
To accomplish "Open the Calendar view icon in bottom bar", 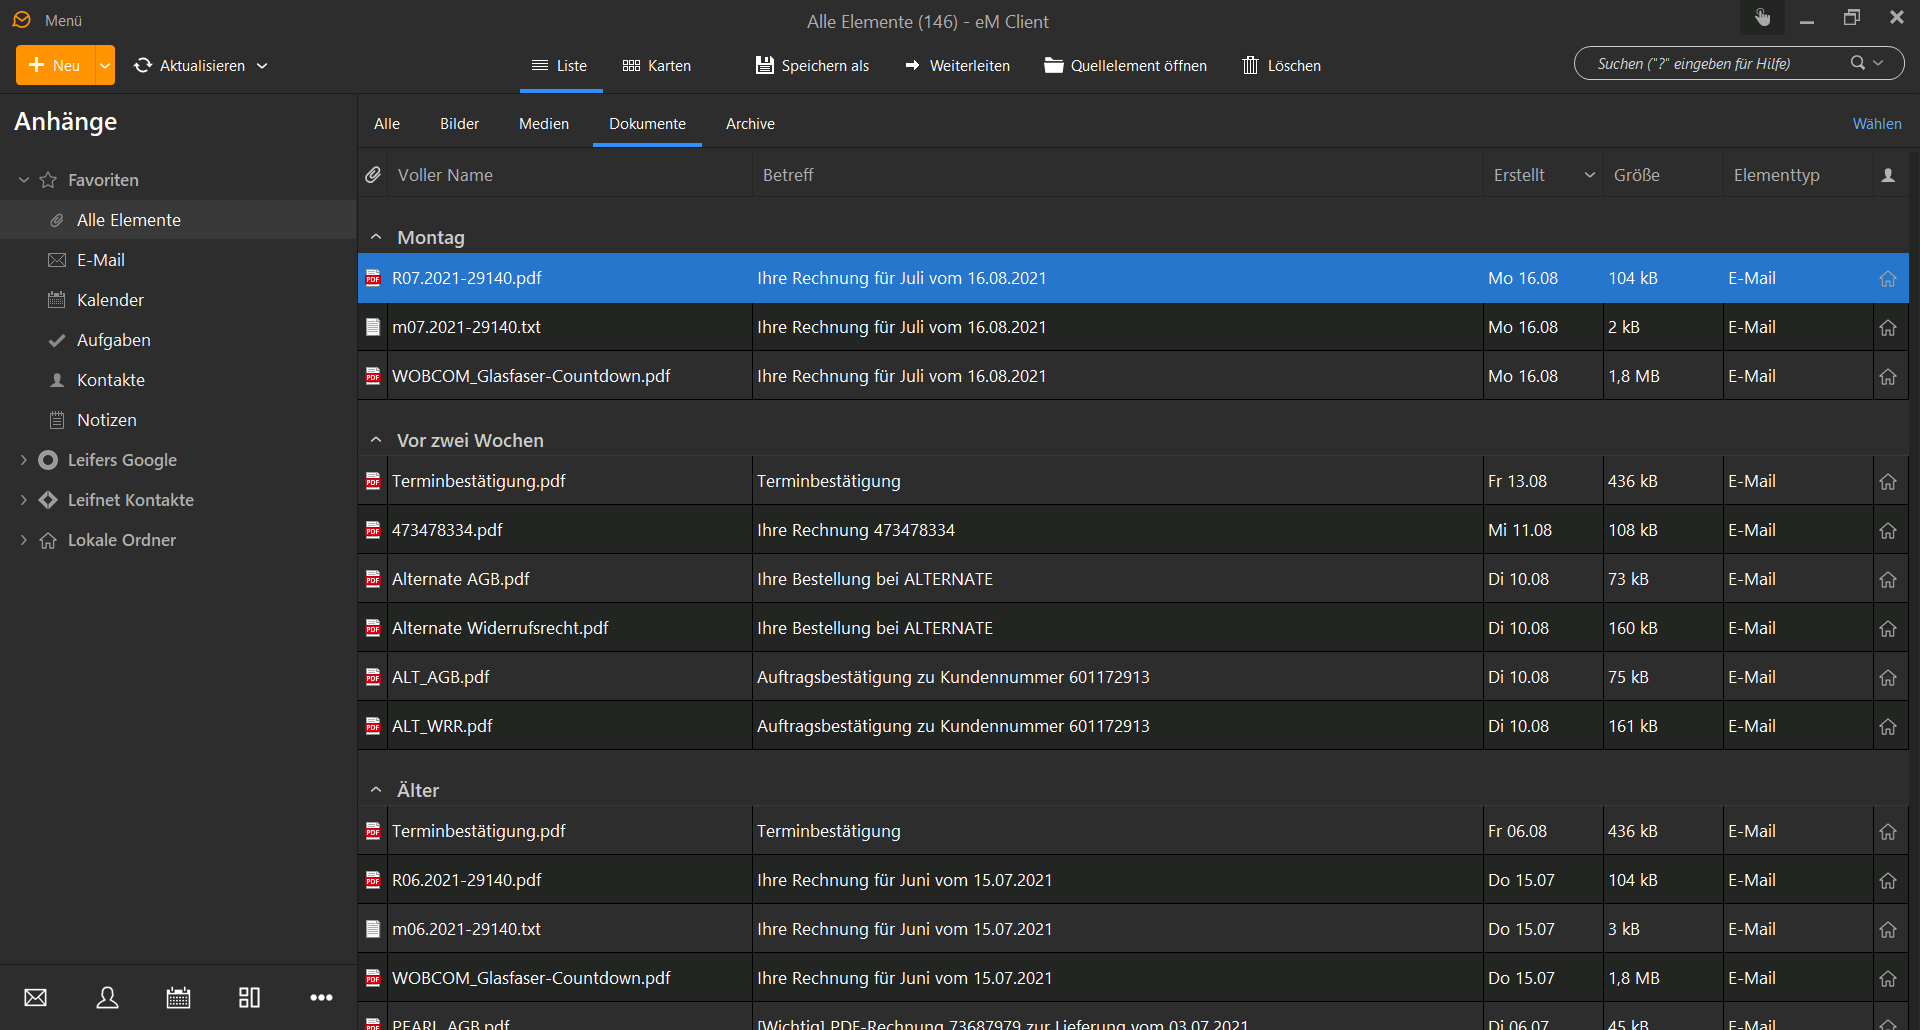I will pos(178,997).
